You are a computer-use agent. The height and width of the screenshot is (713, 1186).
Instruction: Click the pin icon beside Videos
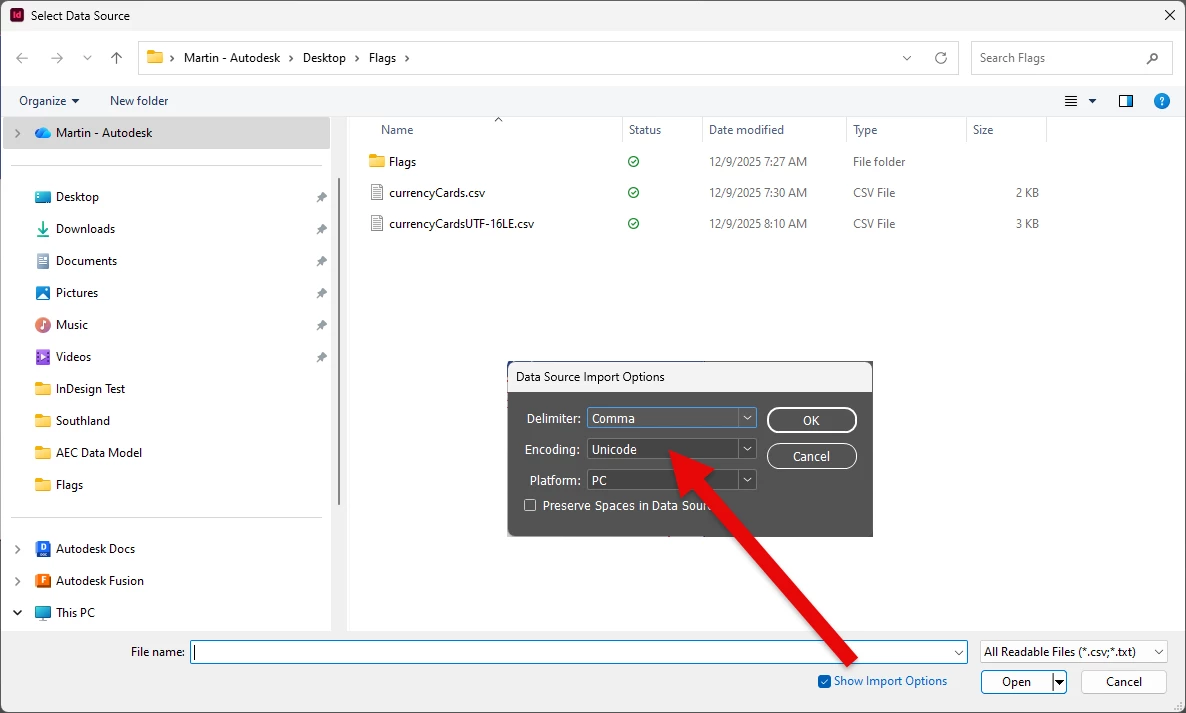click(321, 357)
